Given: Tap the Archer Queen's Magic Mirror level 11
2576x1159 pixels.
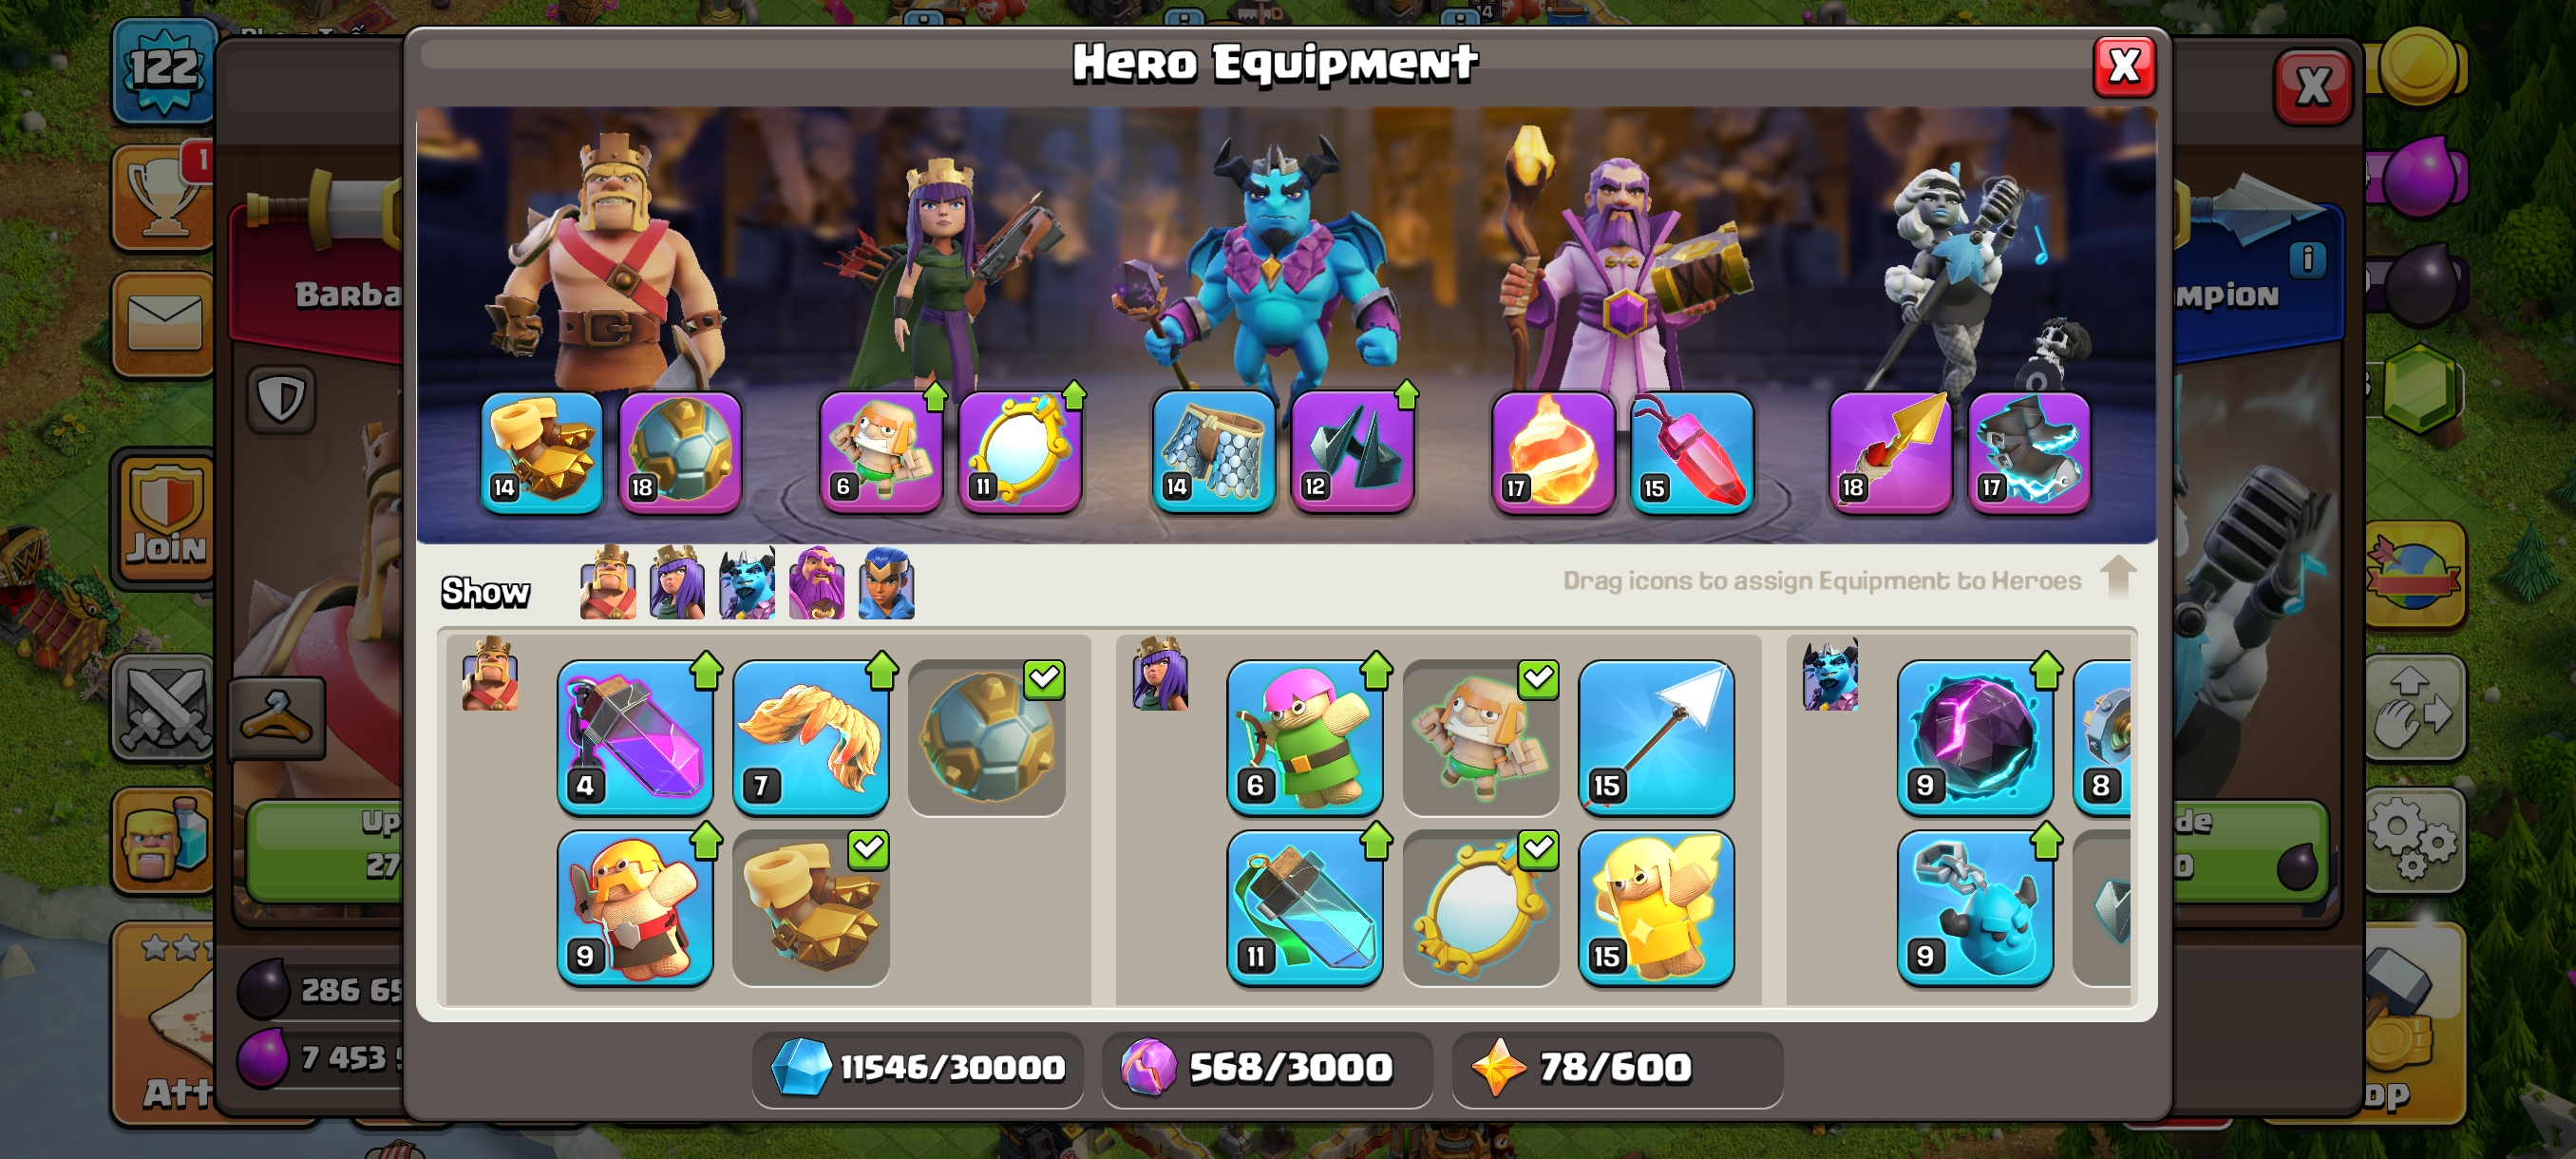Looking at the screenshot, I should tap(1020, 452).
